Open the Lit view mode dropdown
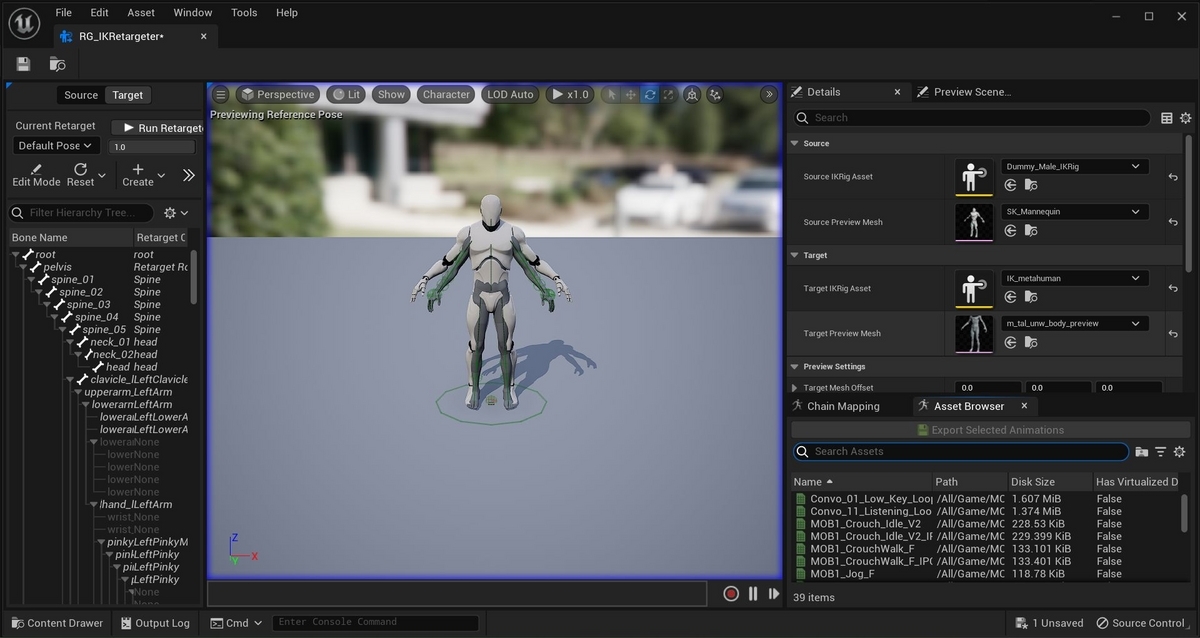The image size is (1200, 638). (345, 95)
